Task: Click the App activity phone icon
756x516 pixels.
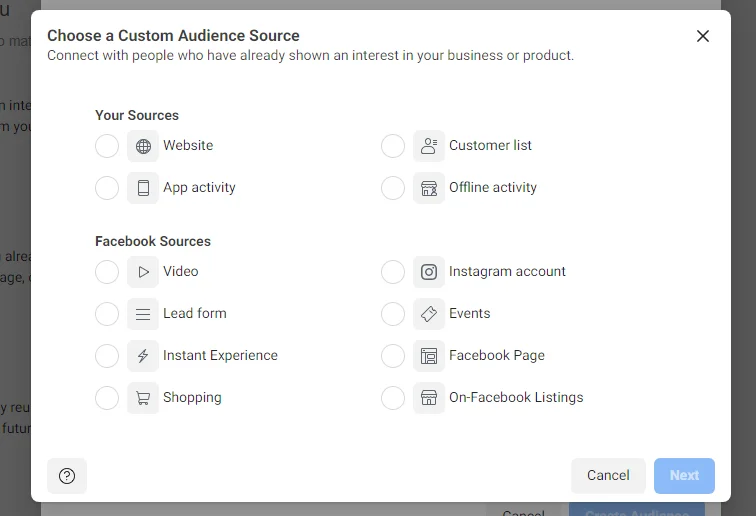Action: pyautogui.click(x=143, y=188)
